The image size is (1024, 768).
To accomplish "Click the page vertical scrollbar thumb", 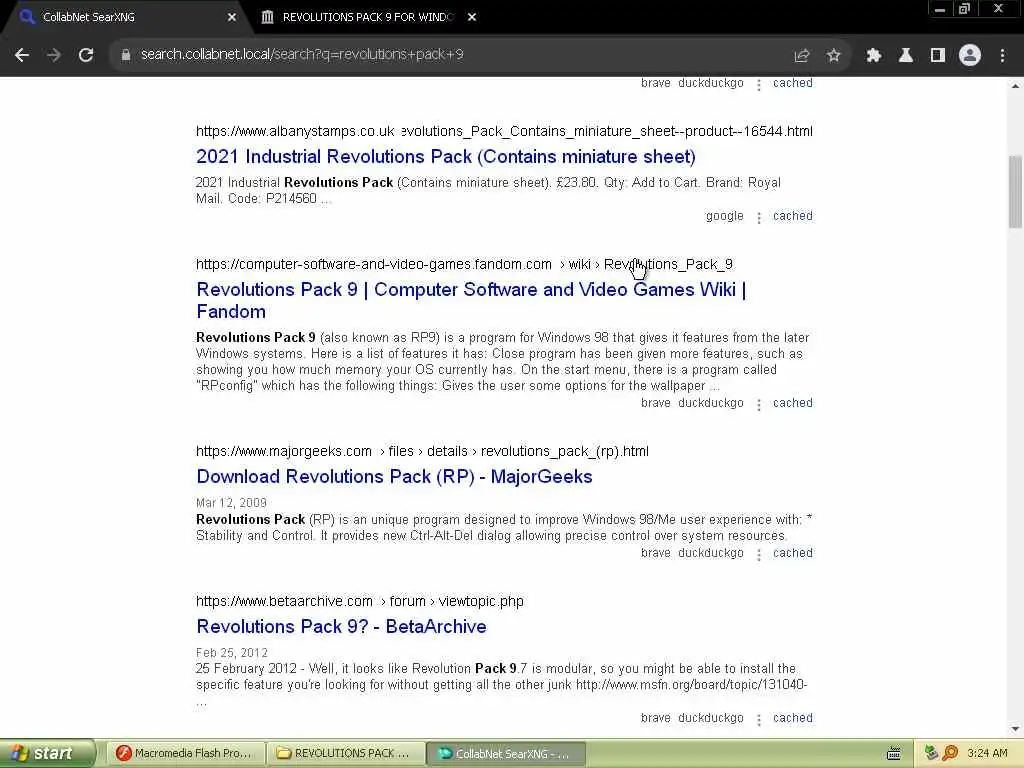I will pyautogui.click(x=1015, y=192).
